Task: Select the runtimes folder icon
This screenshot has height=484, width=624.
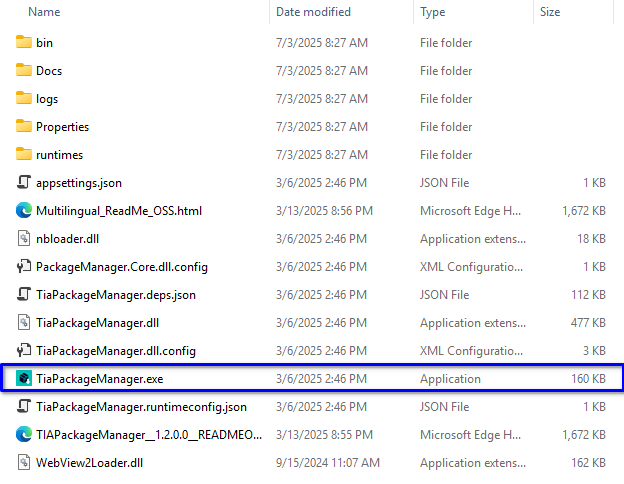Action: point(24,154)
